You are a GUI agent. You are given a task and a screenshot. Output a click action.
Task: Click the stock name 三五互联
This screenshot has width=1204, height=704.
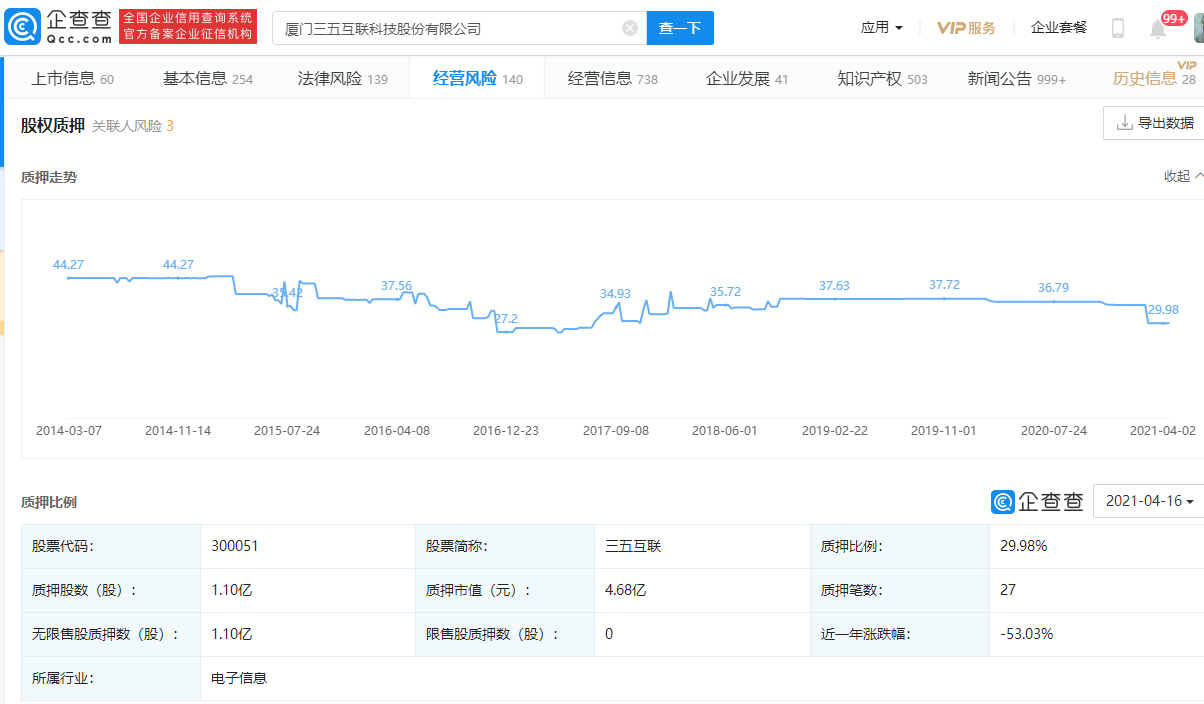tap(633, 546)
